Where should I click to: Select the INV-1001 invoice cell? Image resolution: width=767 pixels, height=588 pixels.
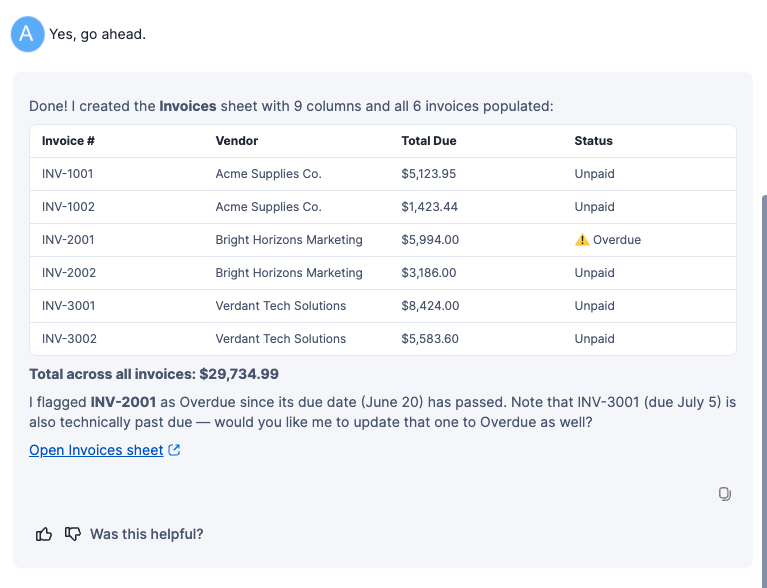(x=68, y=174)
